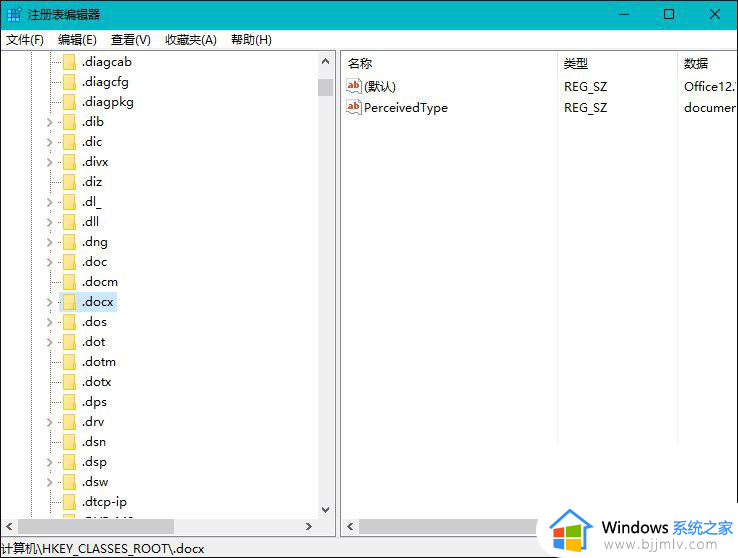738x558 pixels.
Task: Open the 收藏夹(A) menu
Action: pyautogui.click(x=191, y=40)
